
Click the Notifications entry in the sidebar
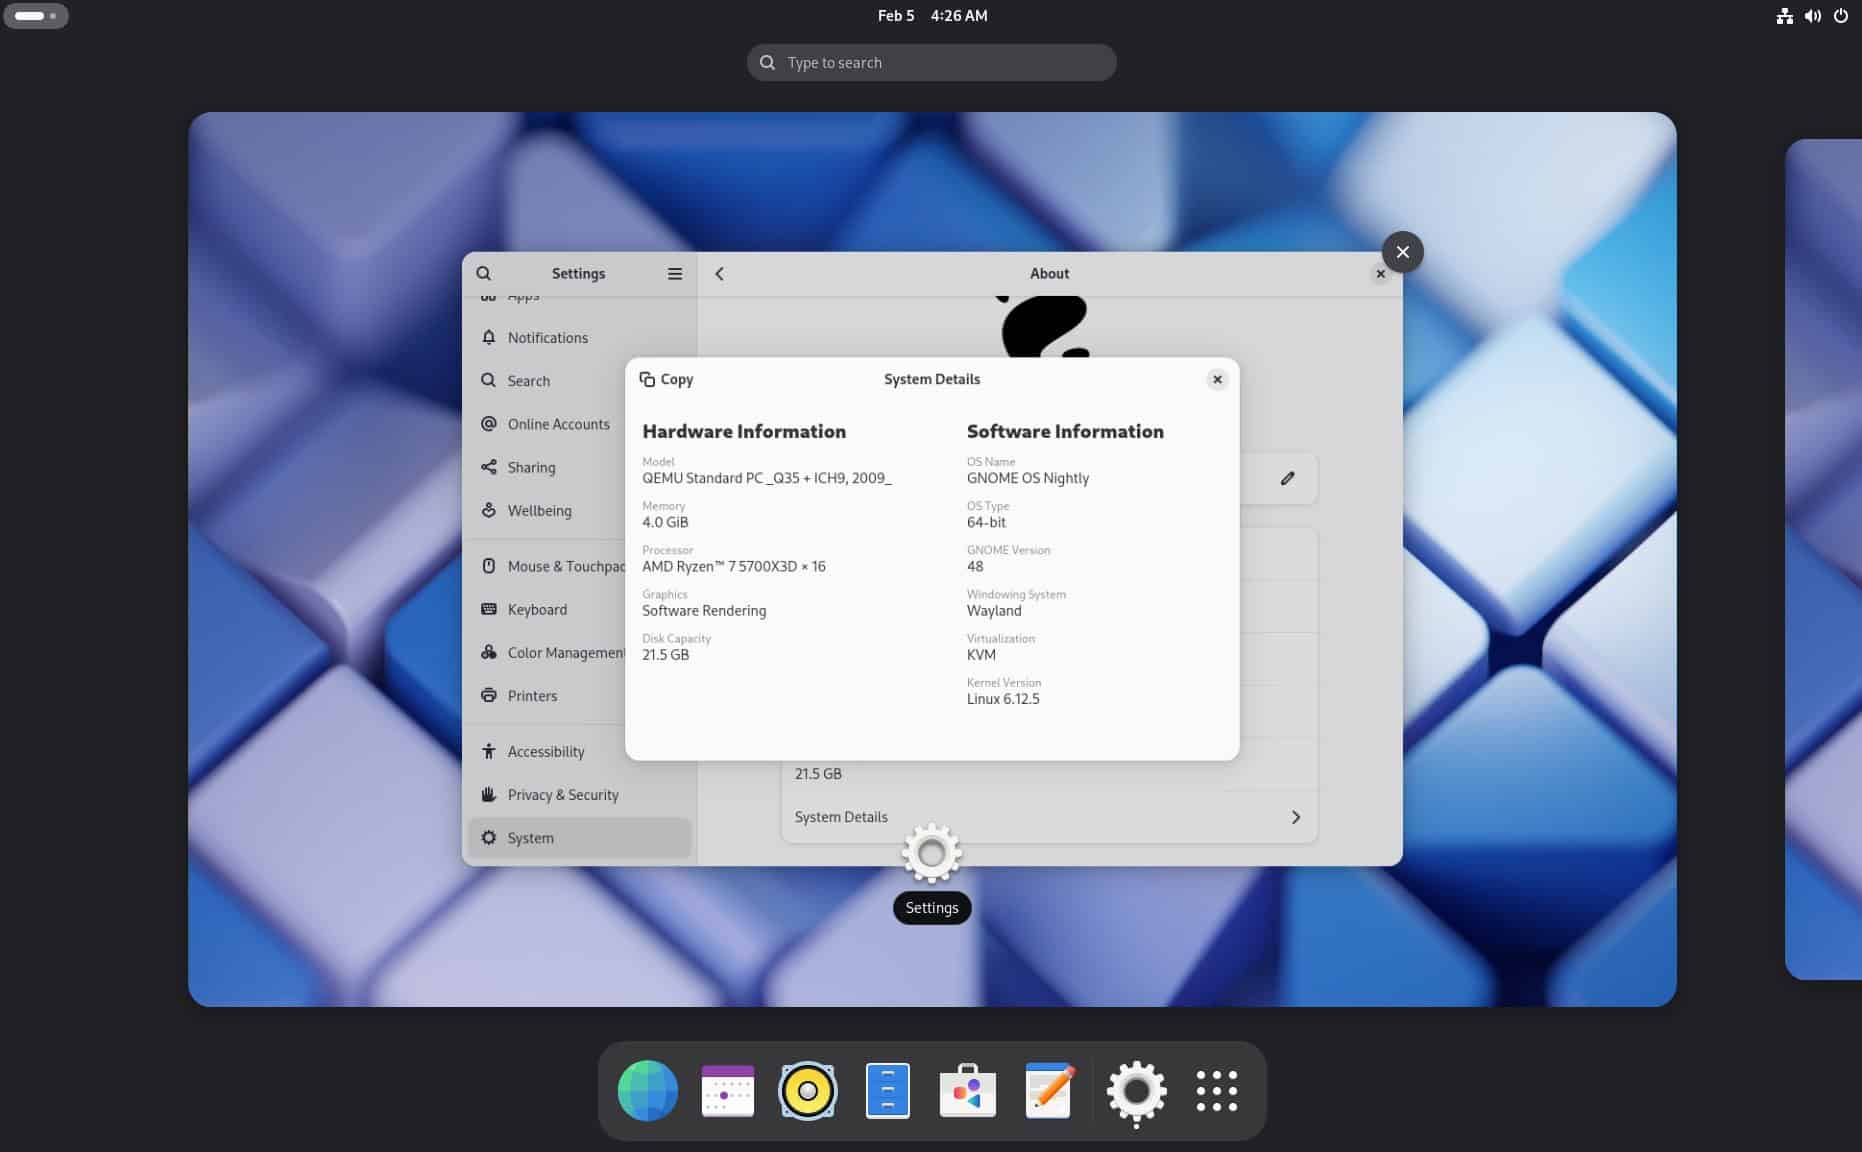(x=548, y=337)
